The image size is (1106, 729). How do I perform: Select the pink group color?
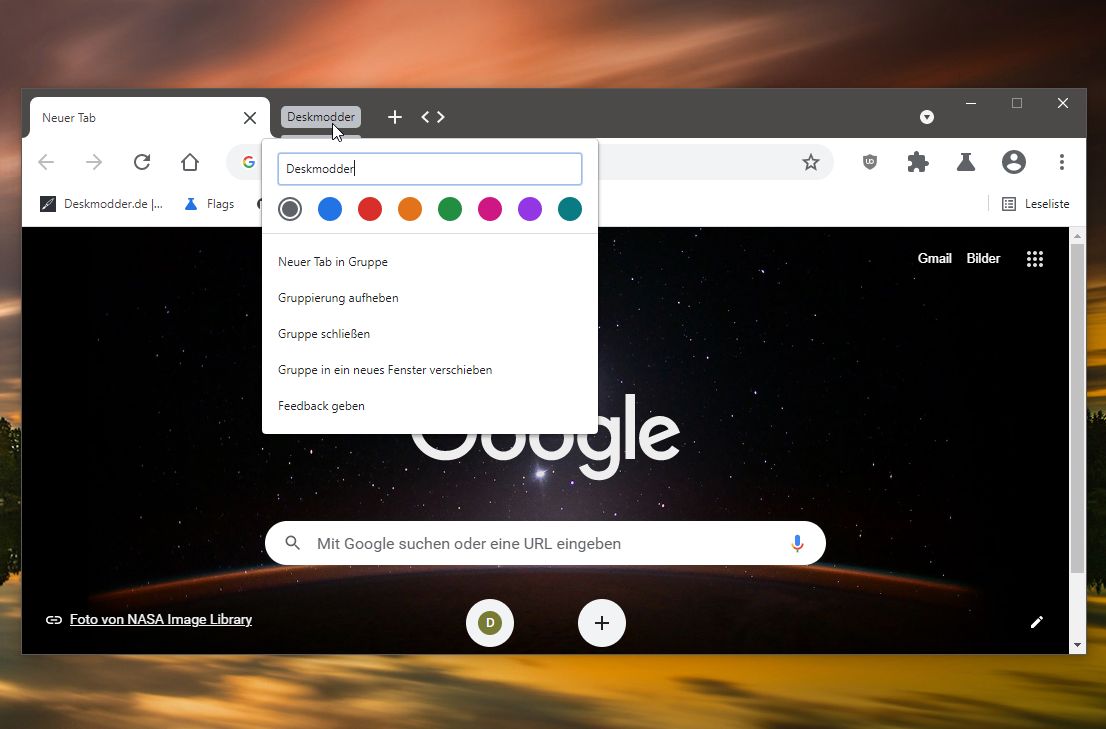pos(490,209)
